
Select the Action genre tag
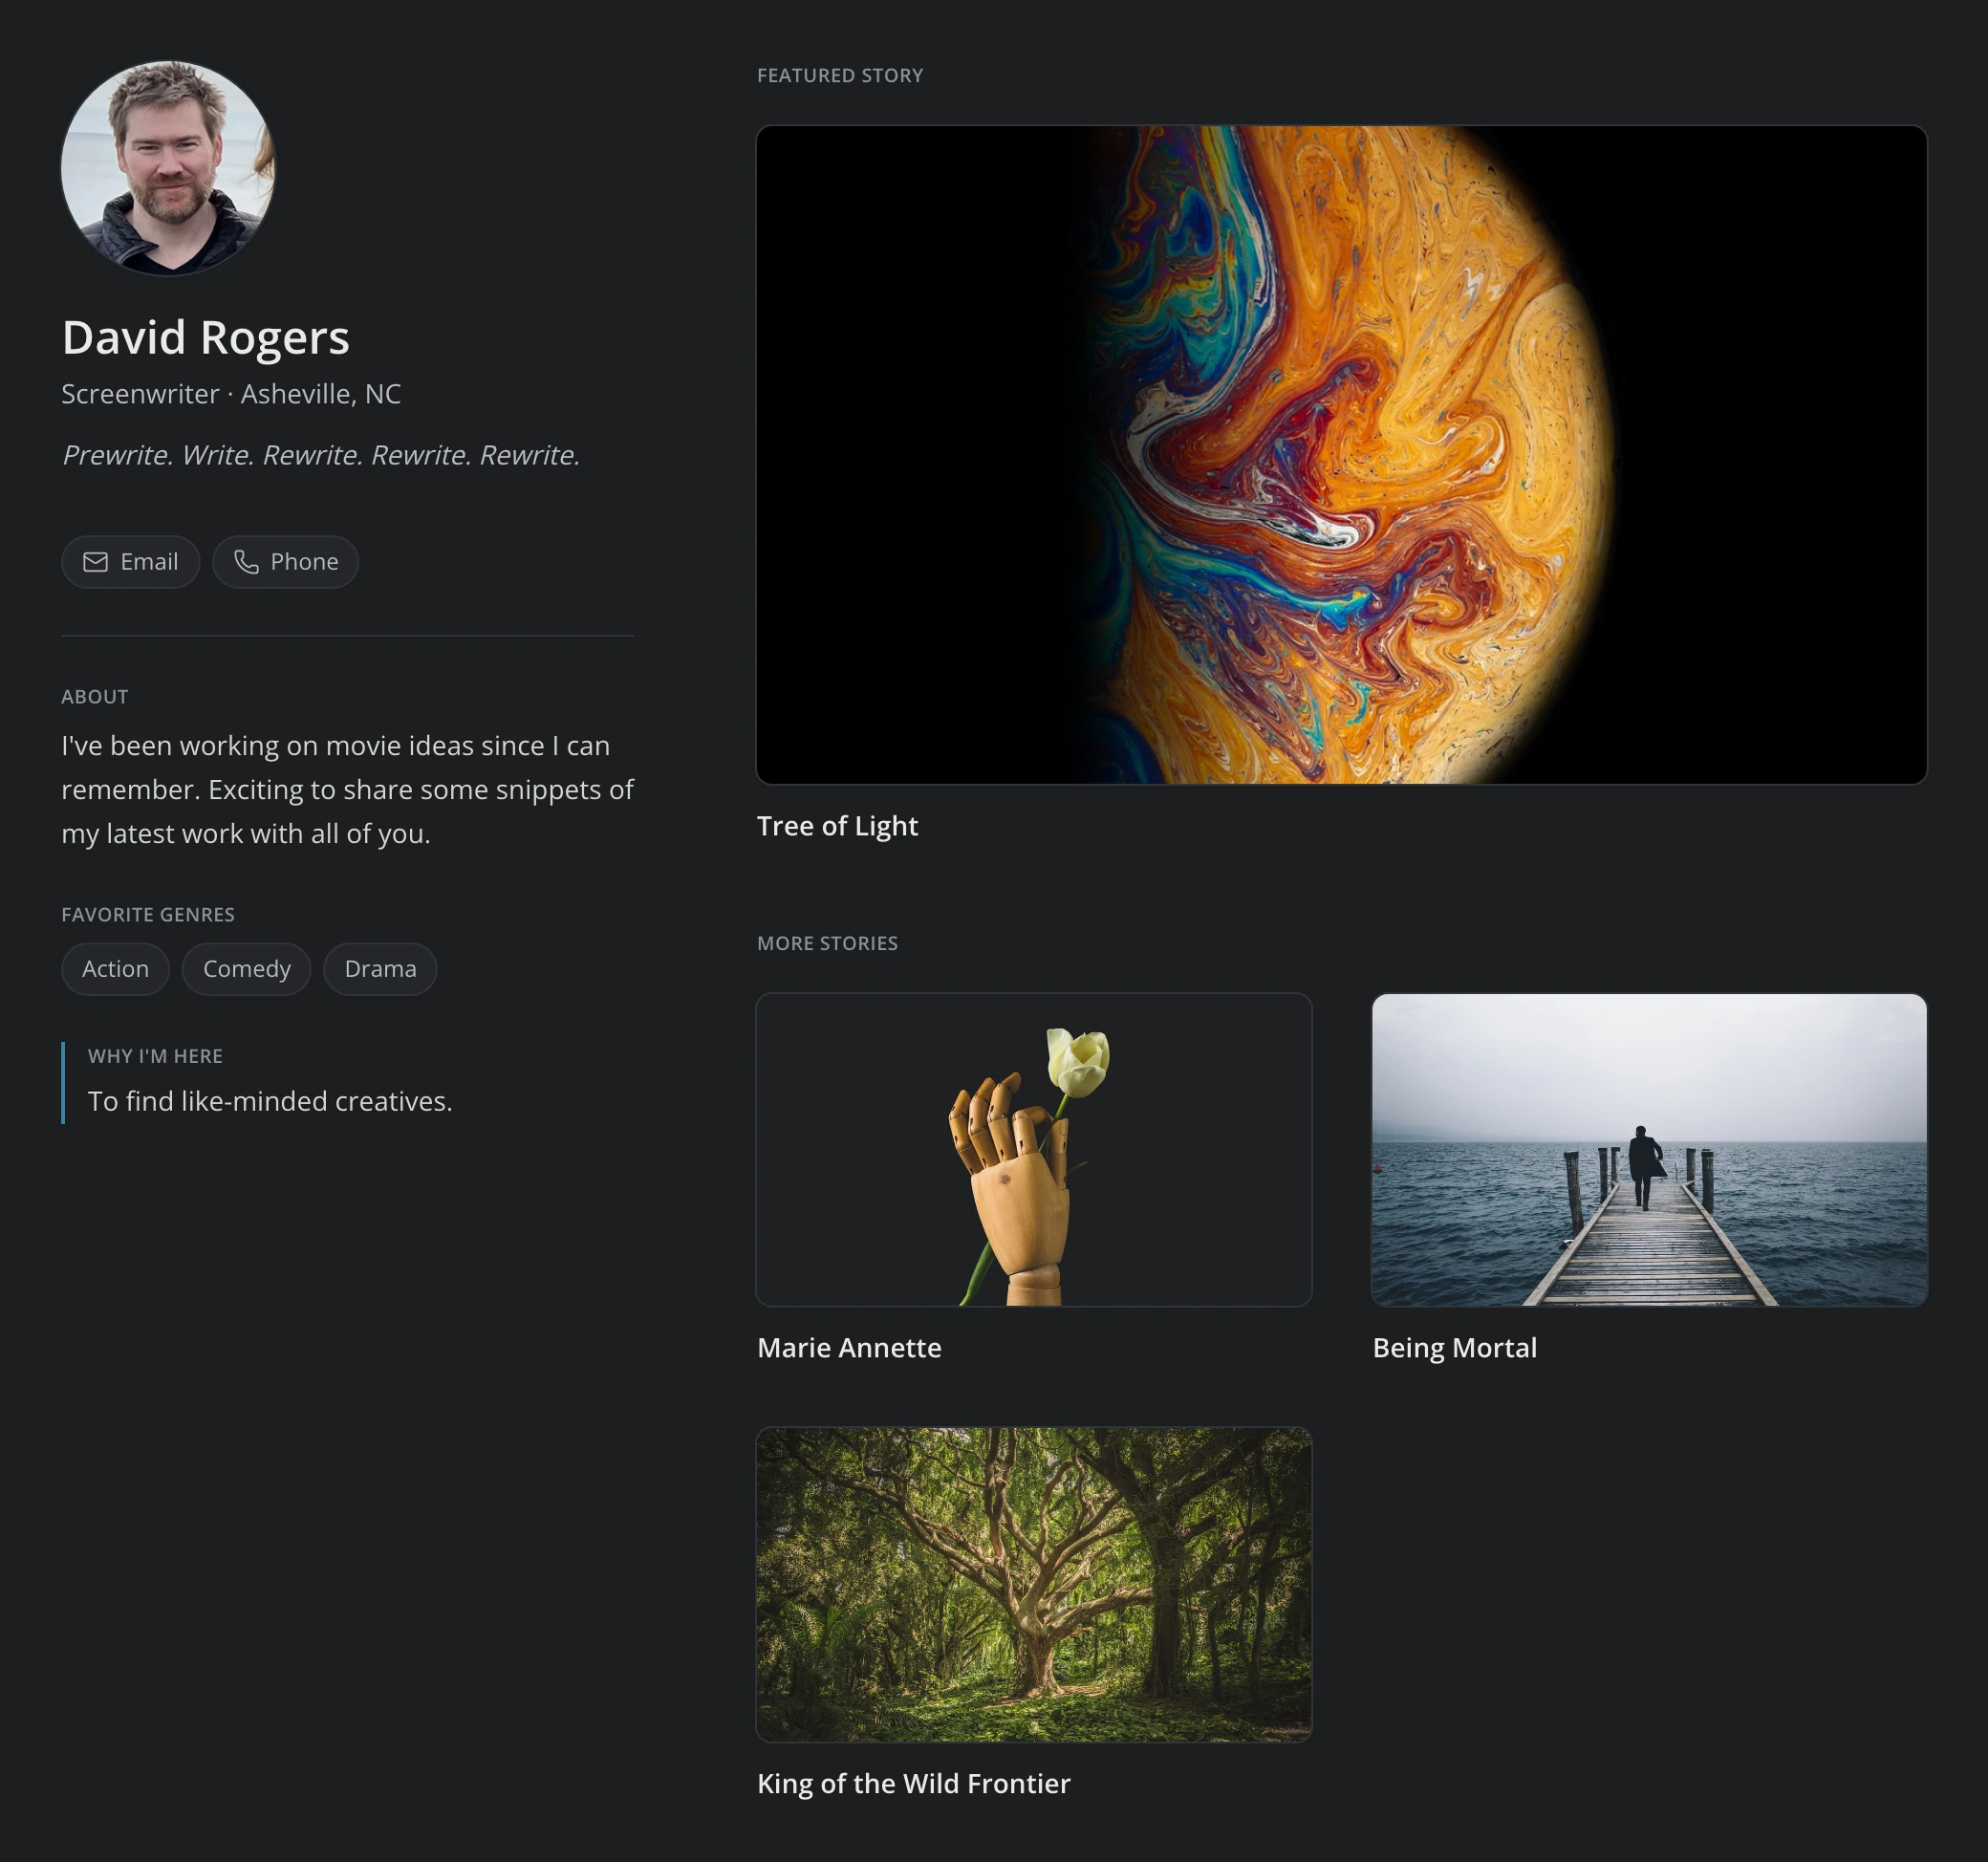tap(115, 969)
